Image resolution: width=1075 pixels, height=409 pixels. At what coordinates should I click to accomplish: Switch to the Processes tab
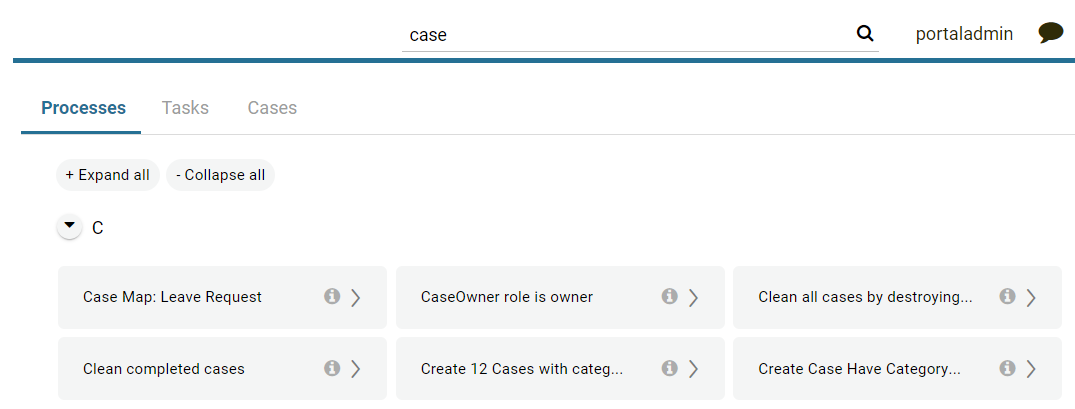(x=84, y=108)
